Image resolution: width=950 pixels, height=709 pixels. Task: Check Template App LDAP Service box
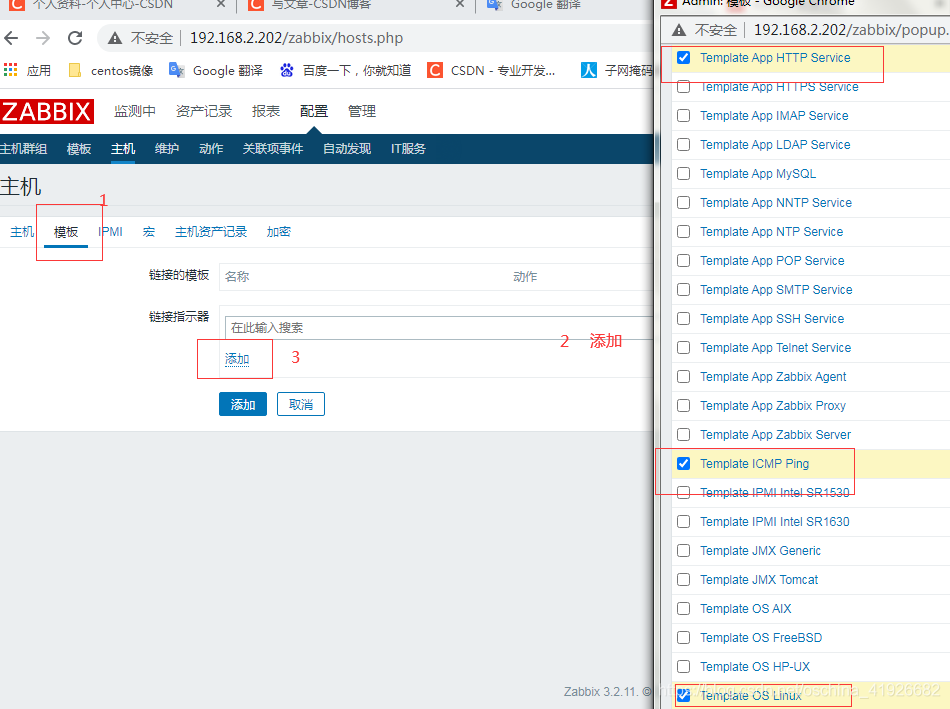(x=683, y=145)
